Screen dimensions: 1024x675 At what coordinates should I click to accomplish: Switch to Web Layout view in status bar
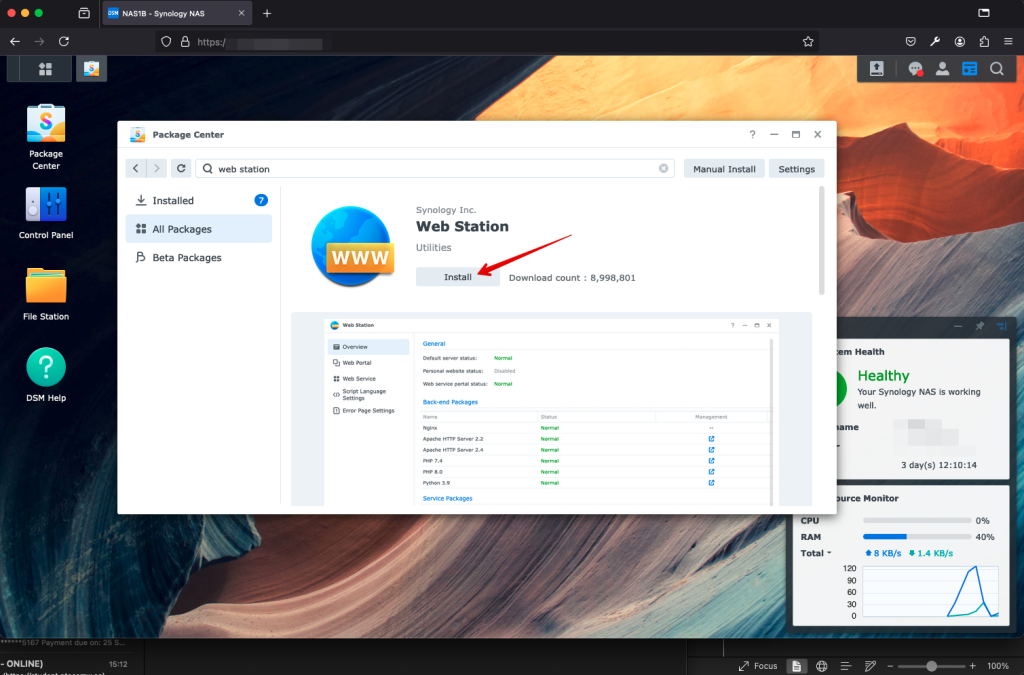822,666
